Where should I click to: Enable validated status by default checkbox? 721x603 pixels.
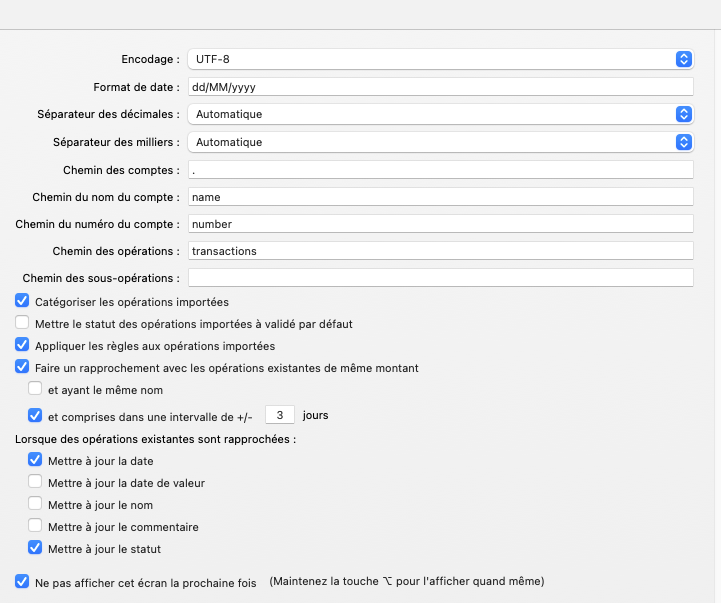(x=23, y=323)
